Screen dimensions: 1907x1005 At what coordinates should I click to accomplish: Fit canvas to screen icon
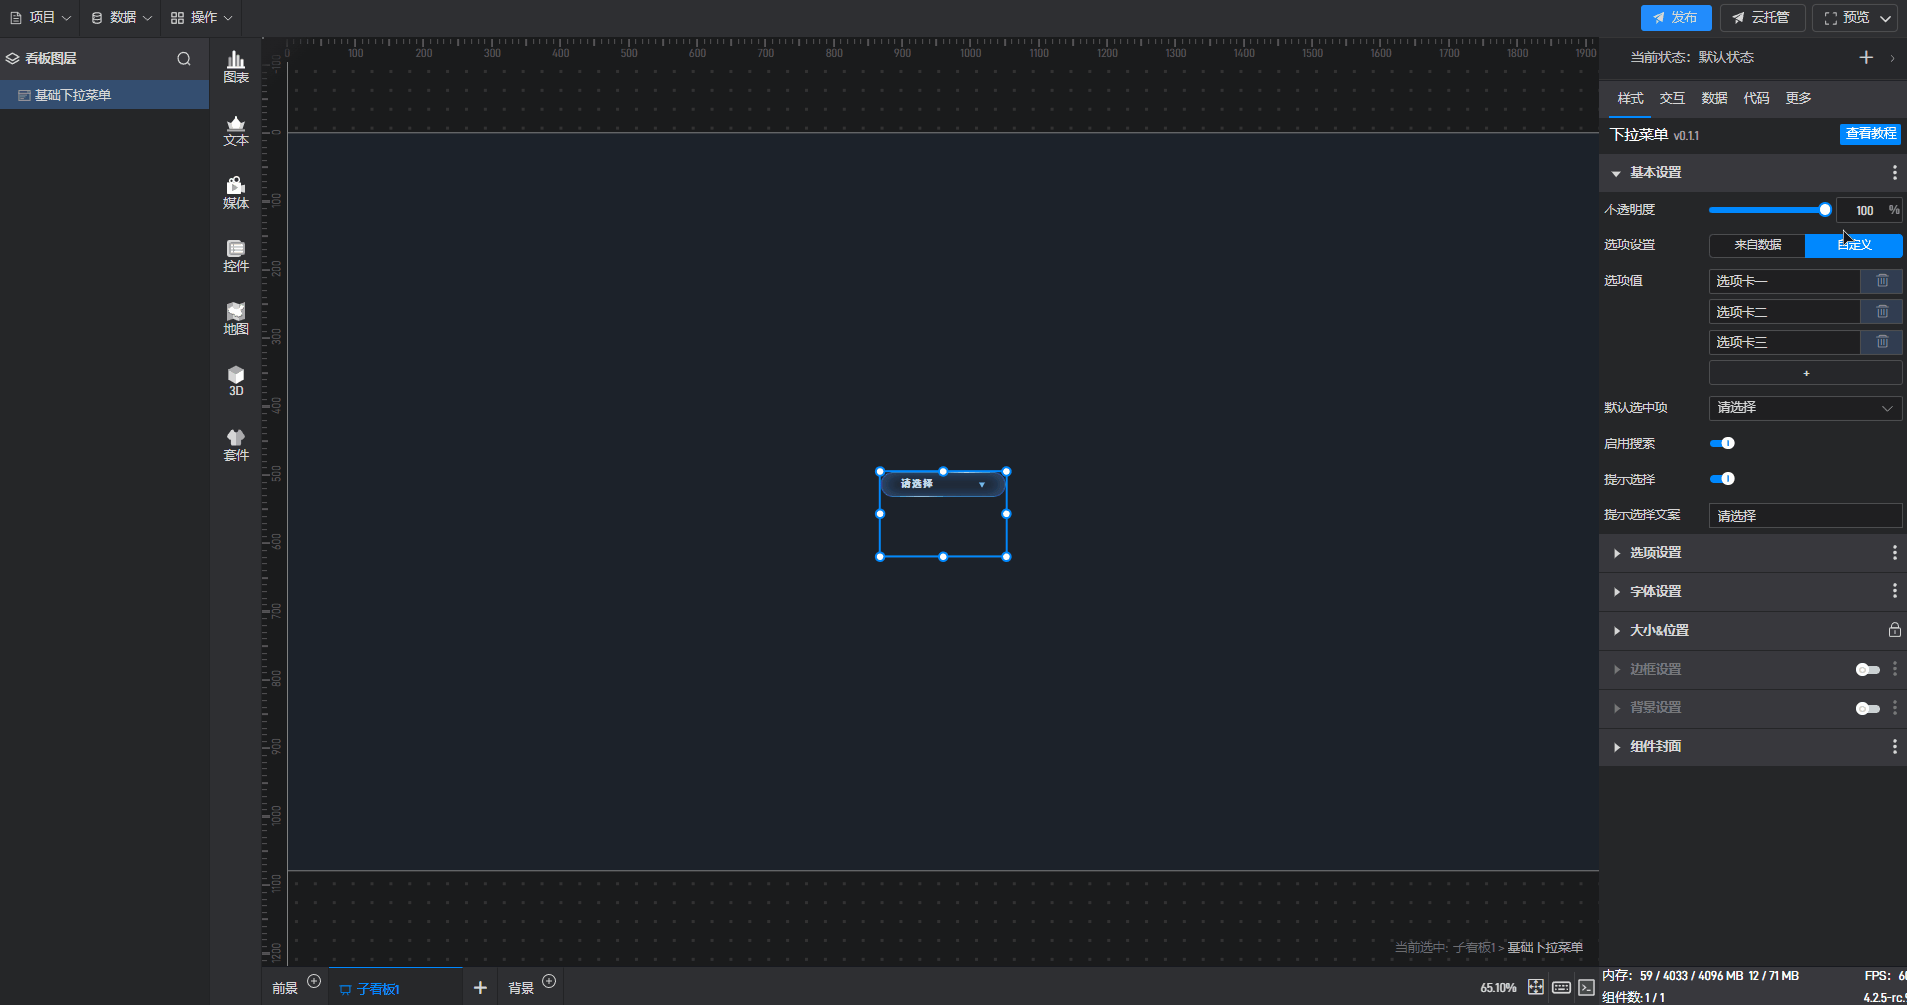tap(1536, 987)
